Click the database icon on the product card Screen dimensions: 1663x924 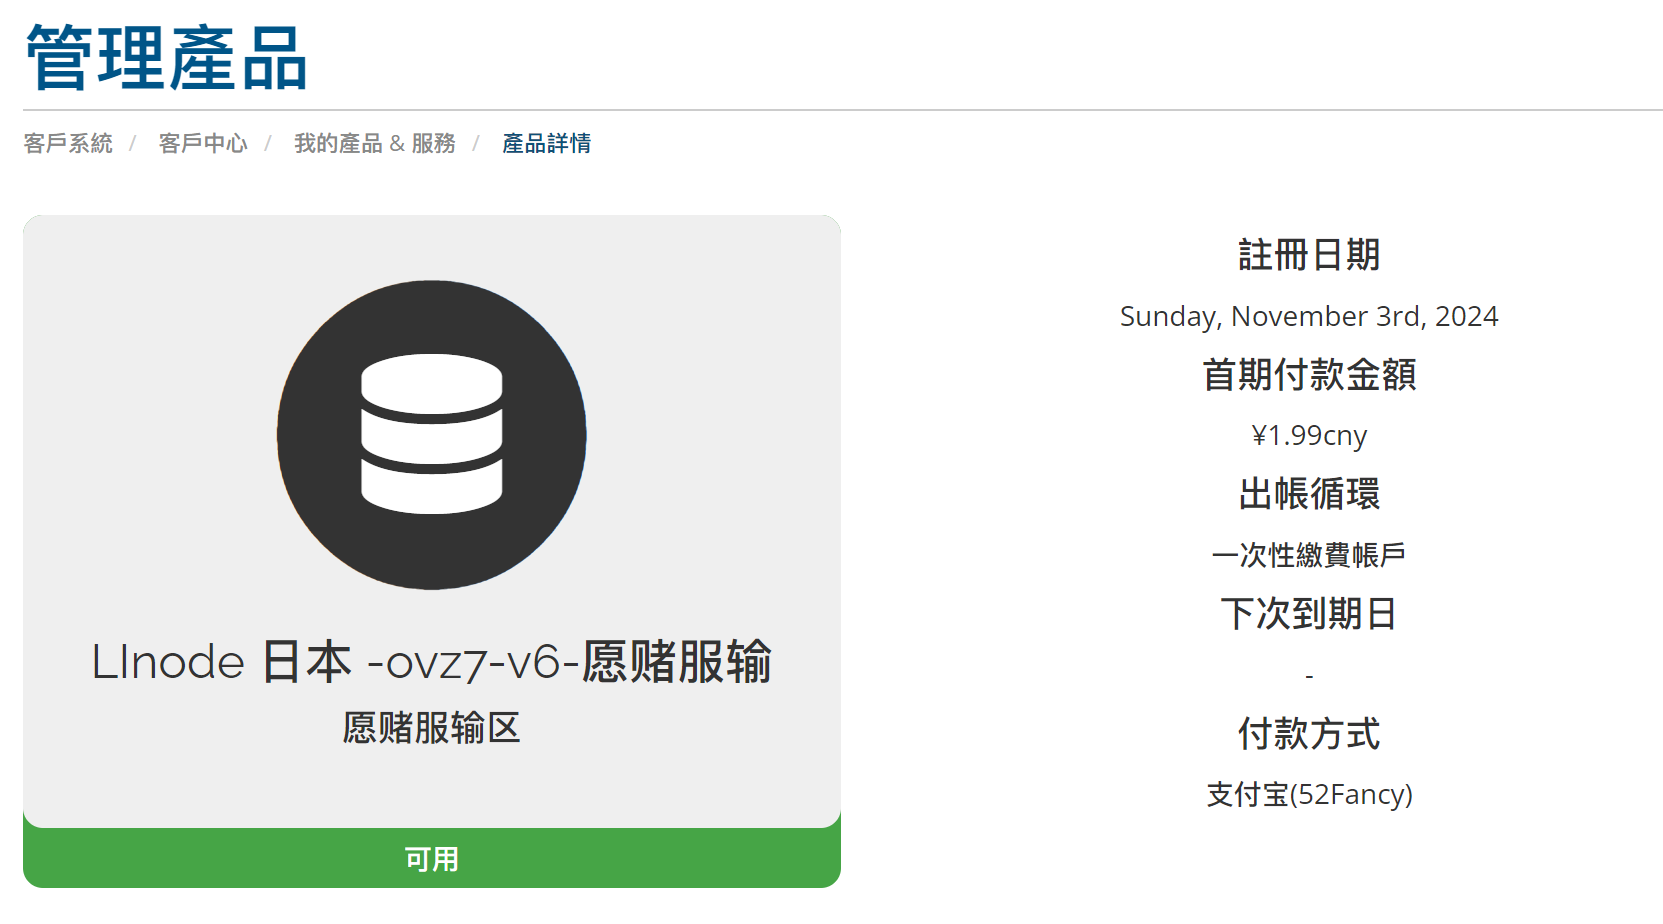tap(432, 434)
